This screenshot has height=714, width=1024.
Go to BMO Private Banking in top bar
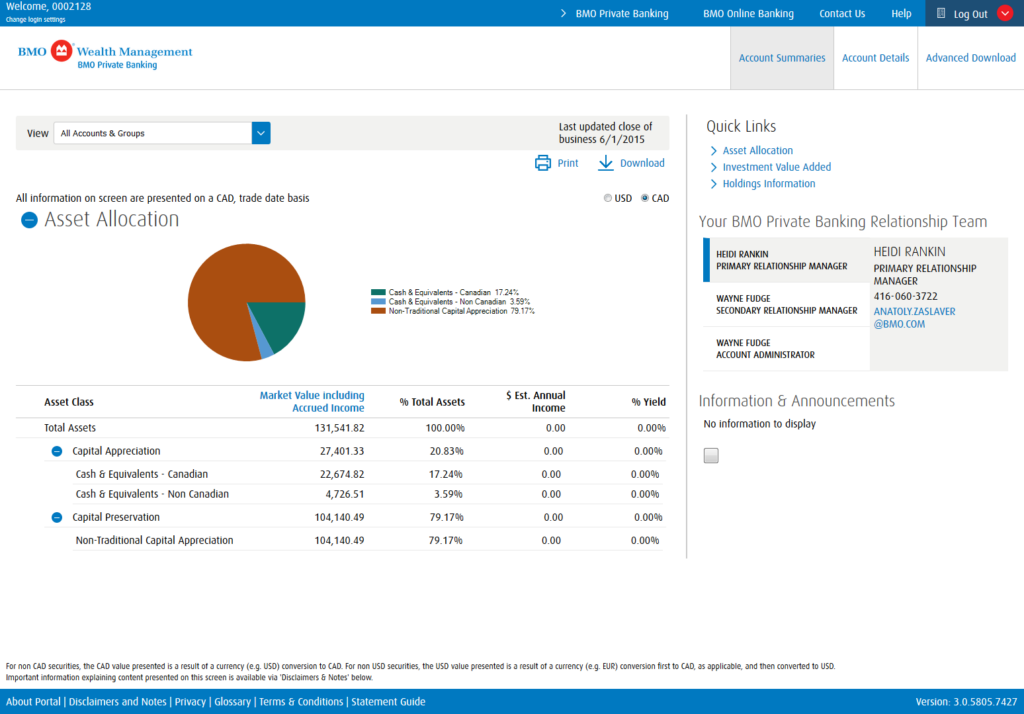[622, 14]
